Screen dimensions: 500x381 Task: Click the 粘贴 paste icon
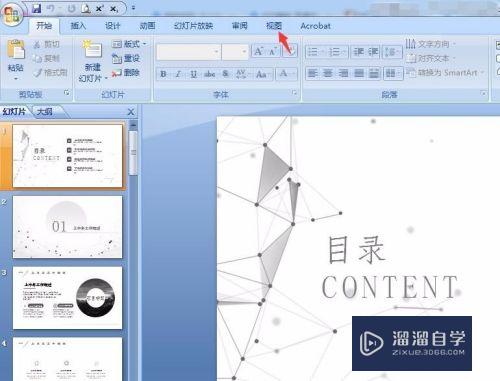pyautogui.click(x=16, y=50)
